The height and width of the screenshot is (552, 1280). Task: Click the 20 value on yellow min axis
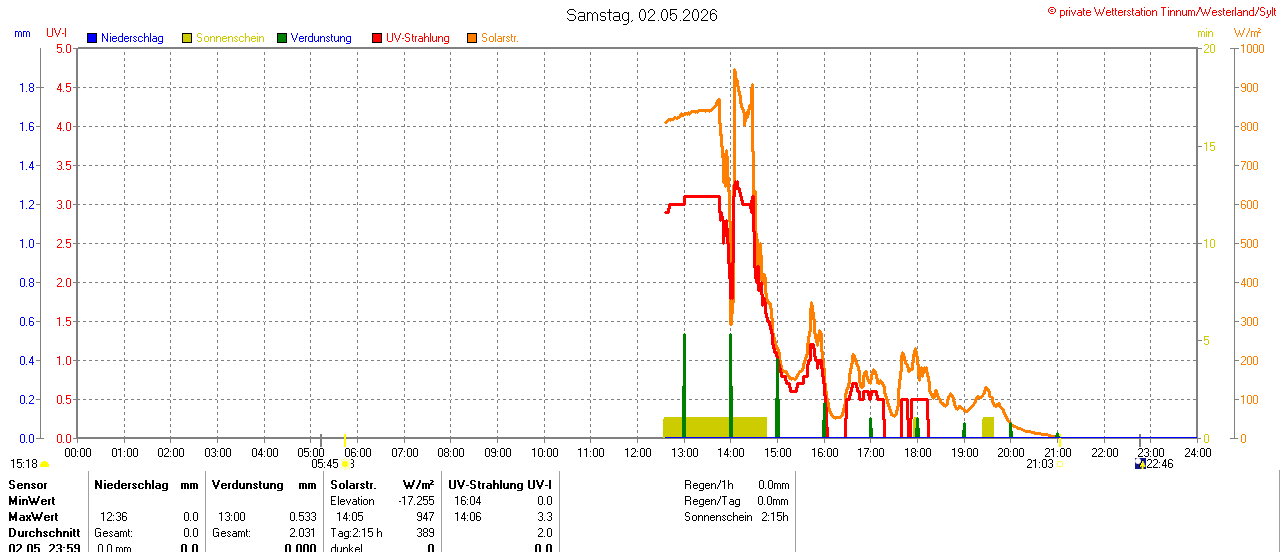coord(1208,48)
